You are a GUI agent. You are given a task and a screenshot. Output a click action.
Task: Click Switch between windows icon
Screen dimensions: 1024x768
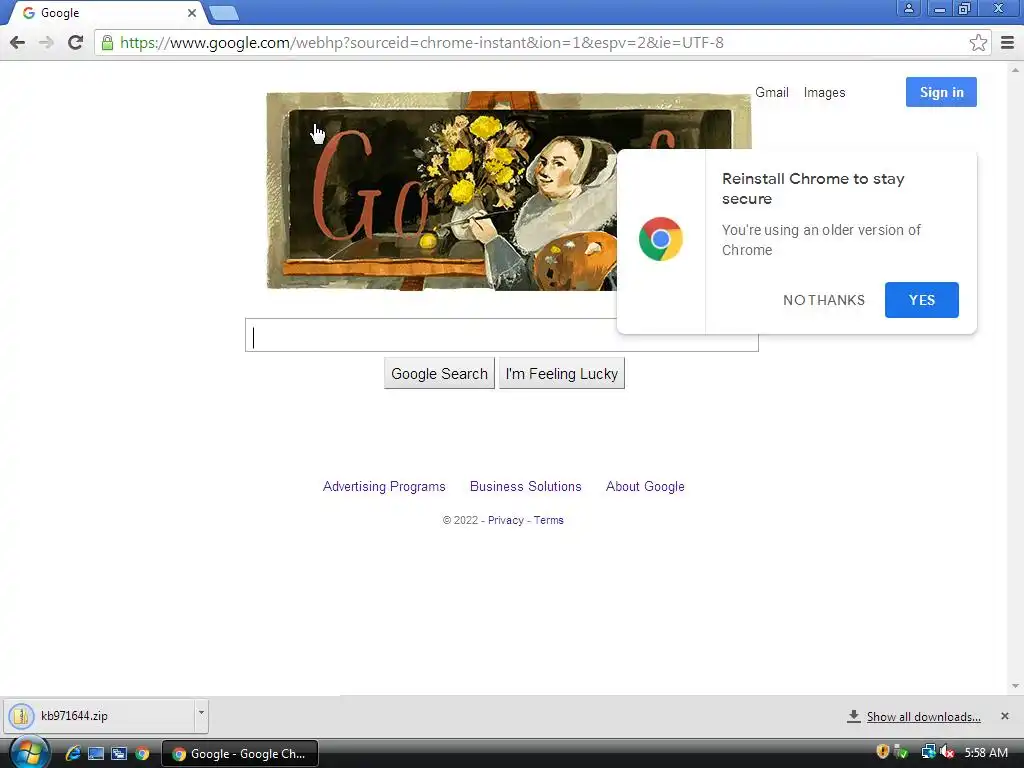pyautogui.click(x=119, y=754)
